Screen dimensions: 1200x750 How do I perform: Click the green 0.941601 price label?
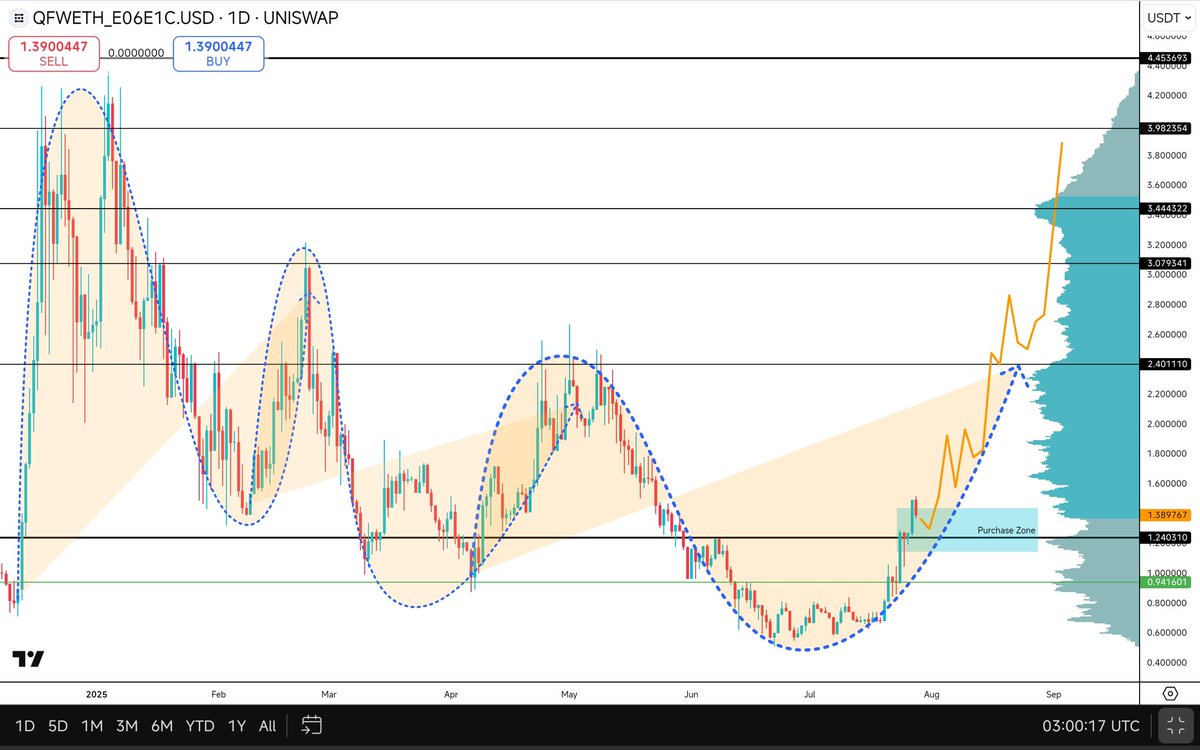[1166, 582]
